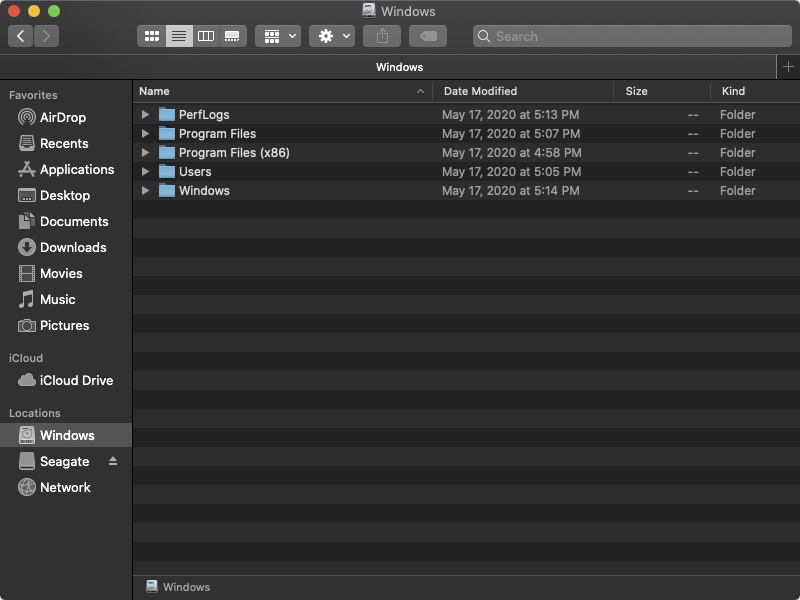The width and height of the screenshot is (800, 600).
Task: Open Applications in the sidebar
Action: [x=66, y=169]
